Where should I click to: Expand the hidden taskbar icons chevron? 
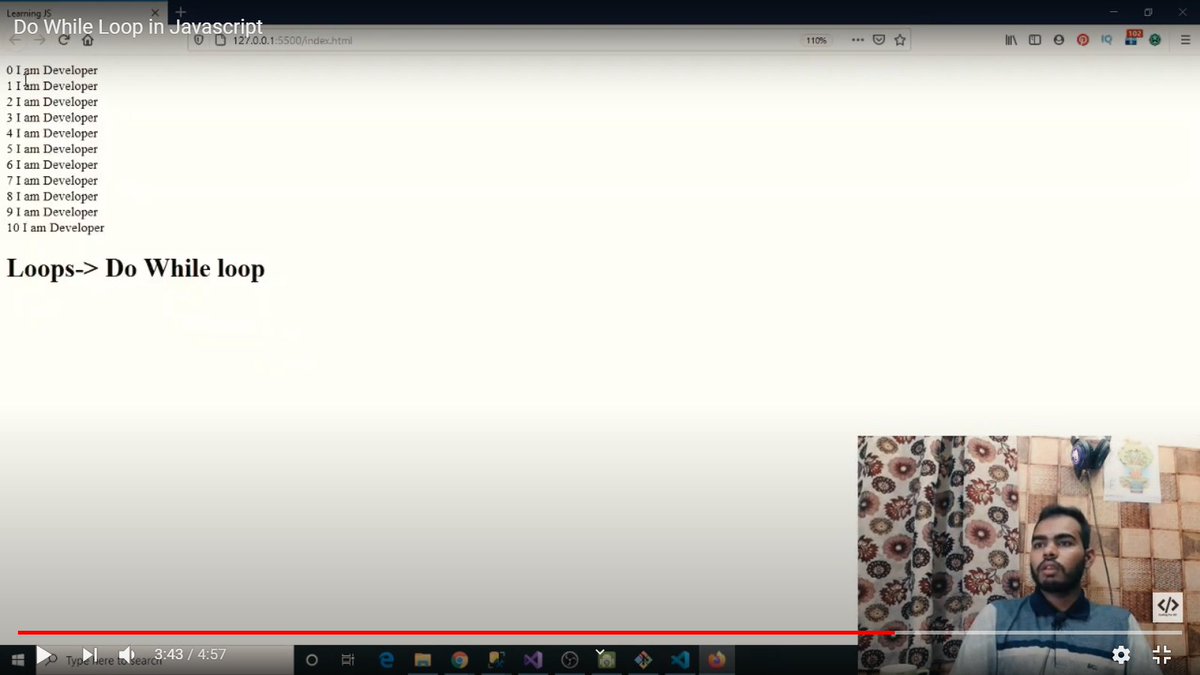coord(601,650)
